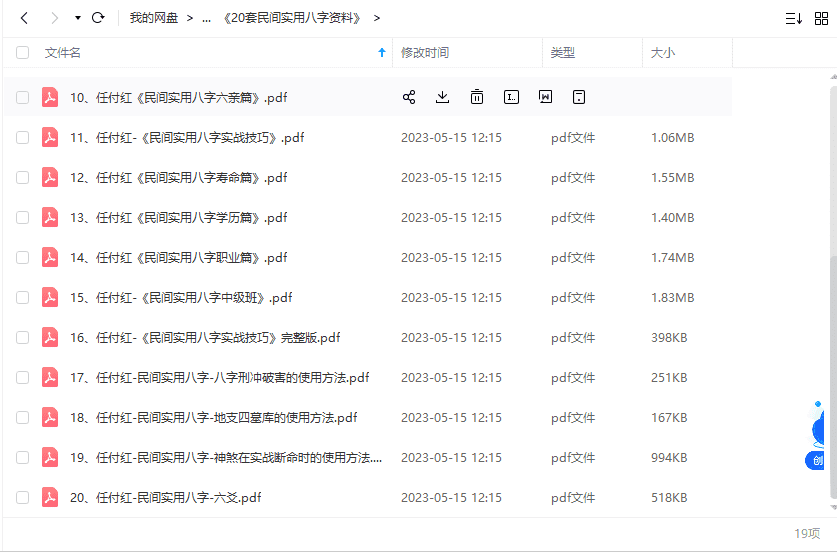This screenshot has width=837, height=552.
Task: Select checkbox for file 20 六爻.pdf
Action: [22, 497]
